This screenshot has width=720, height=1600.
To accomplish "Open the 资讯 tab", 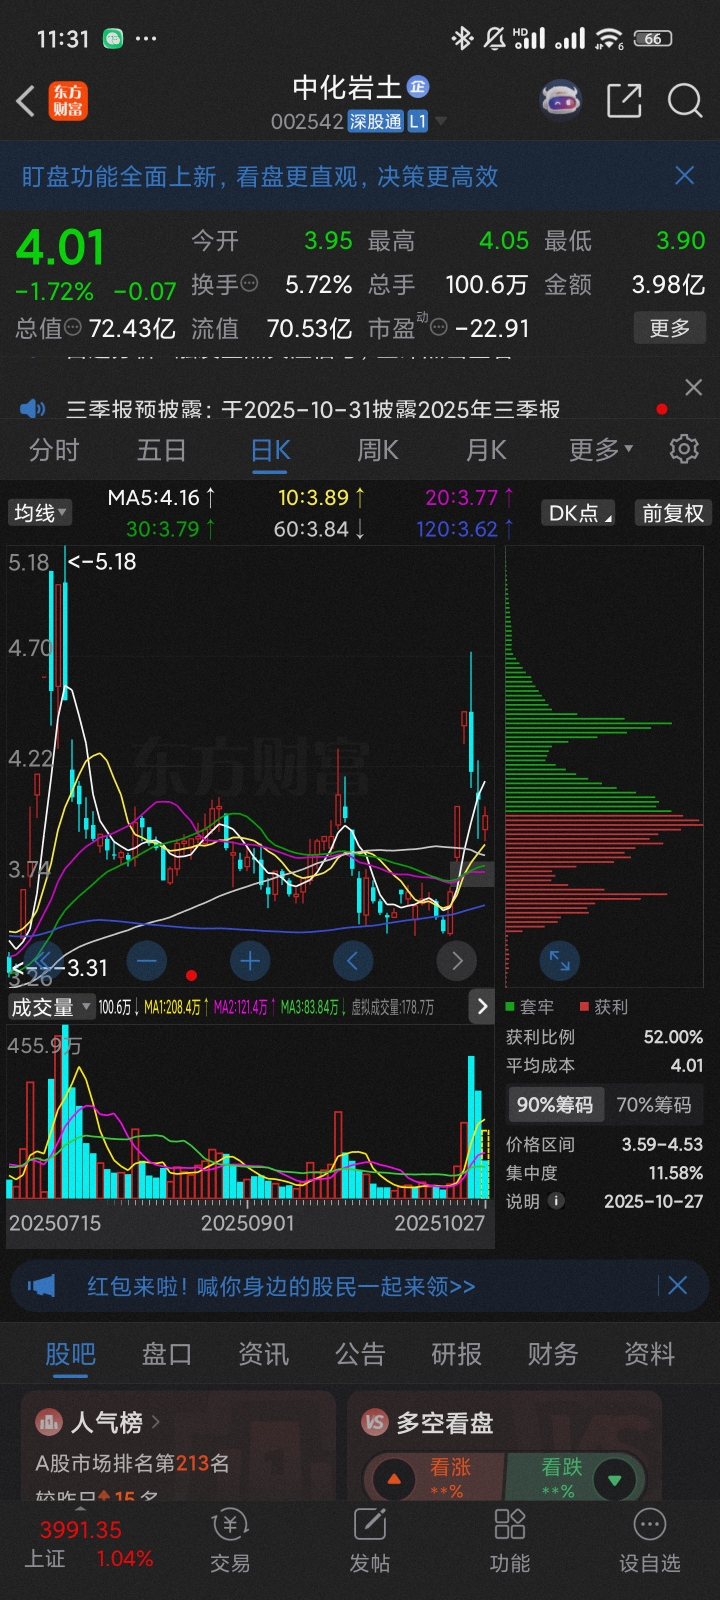I will [x=264, y=1354].
